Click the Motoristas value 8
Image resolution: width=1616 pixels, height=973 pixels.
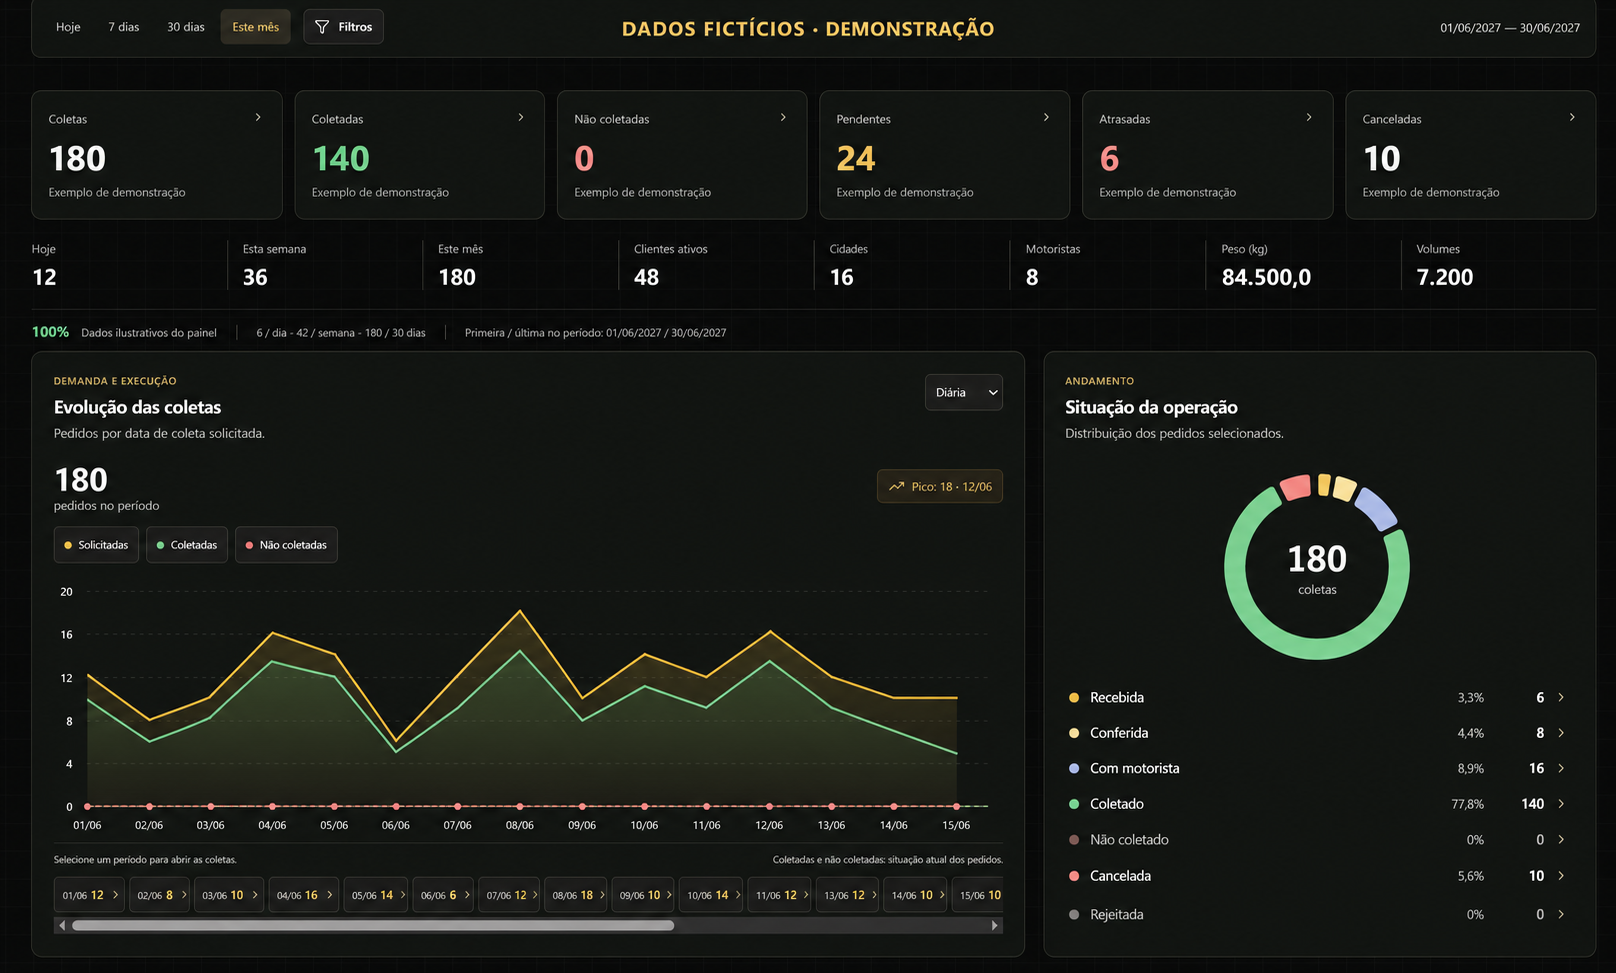(1032, 277)
